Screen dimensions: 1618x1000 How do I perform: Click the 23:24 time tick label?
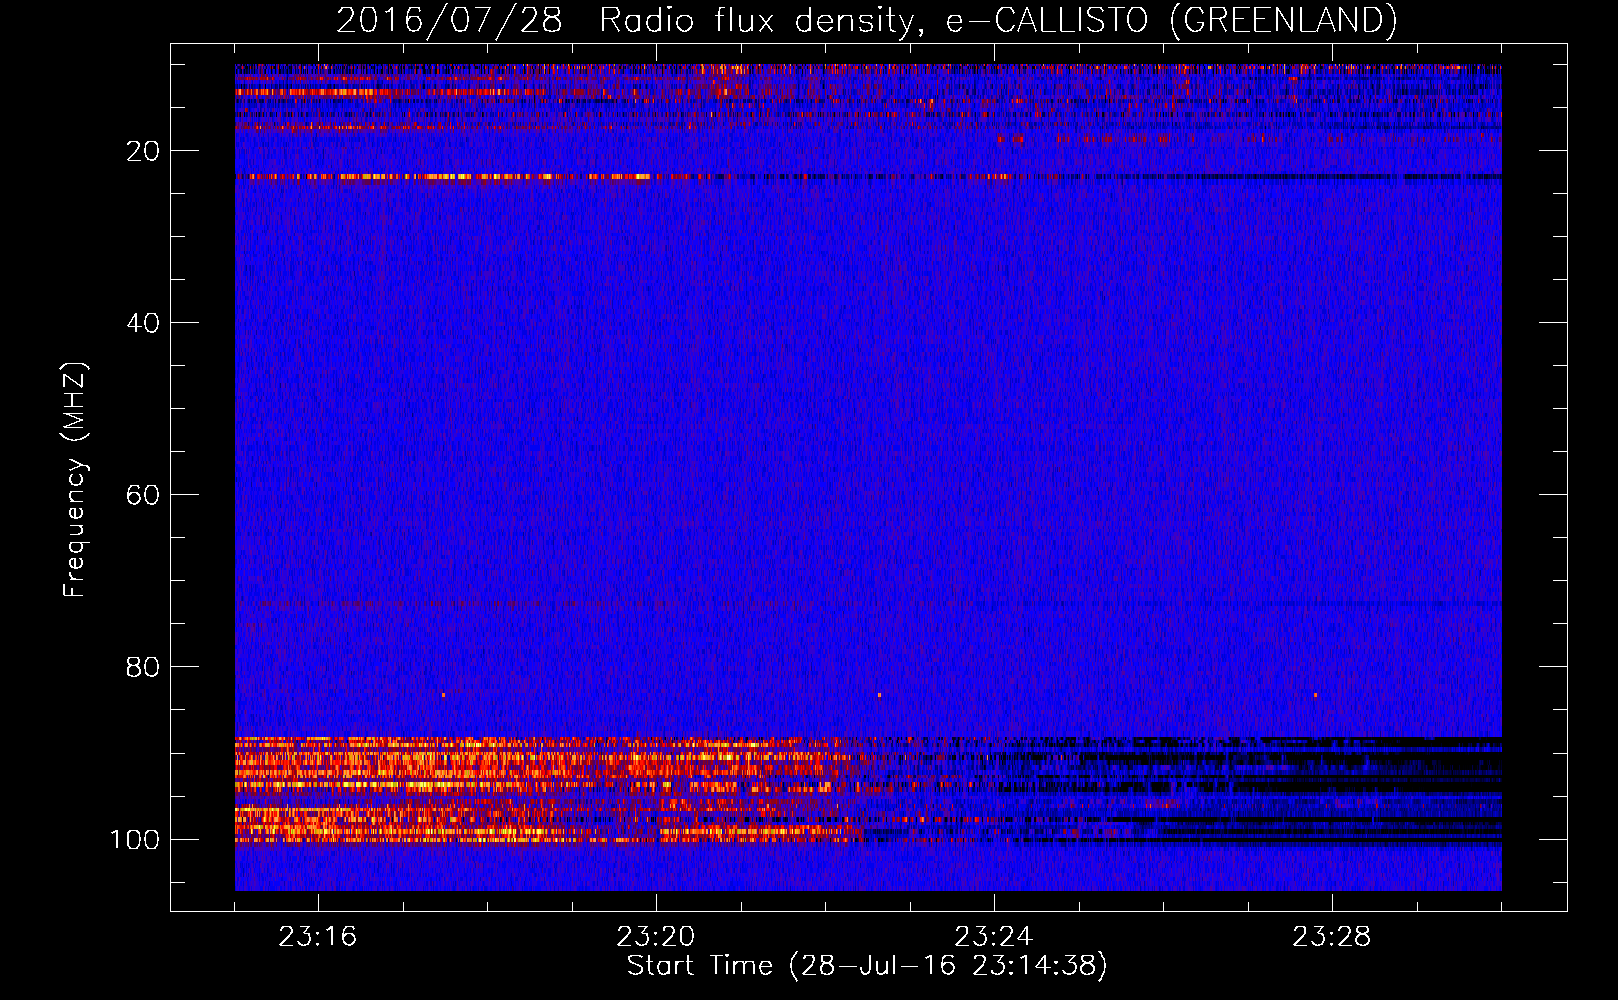click(x=993, y=937)
